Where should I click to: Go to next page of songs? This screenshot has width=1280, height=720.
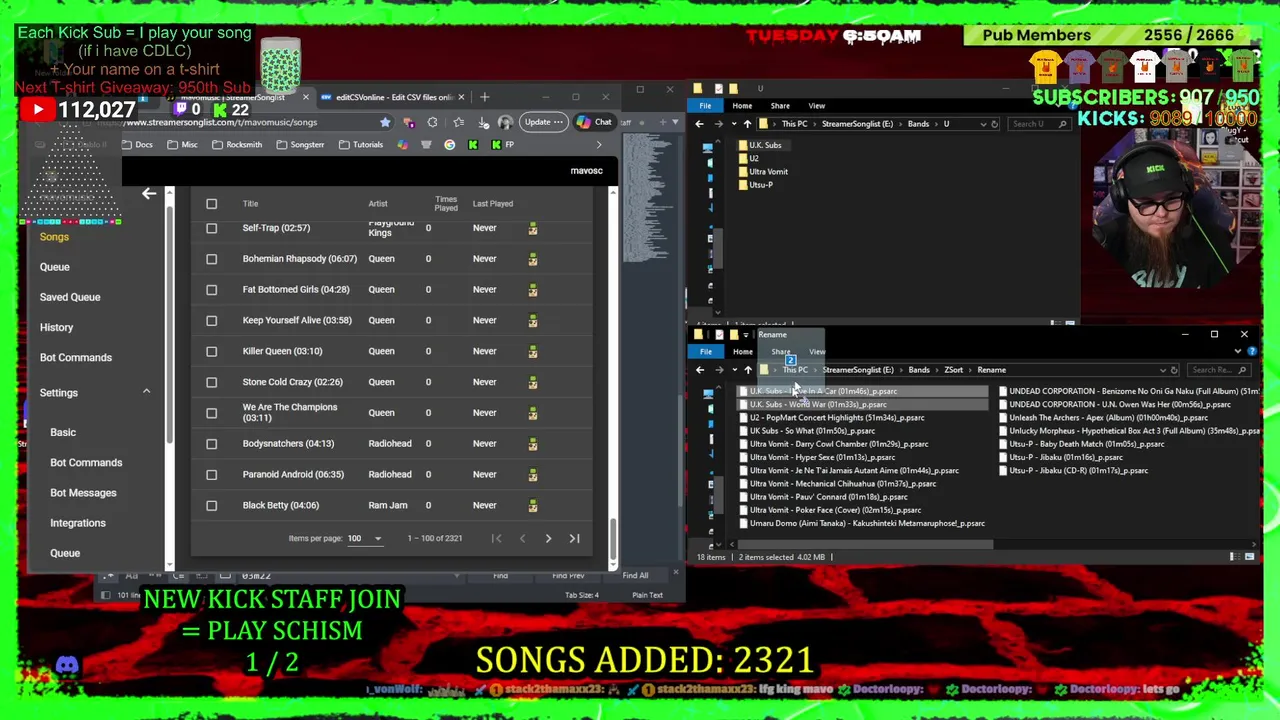click(548, 538)
